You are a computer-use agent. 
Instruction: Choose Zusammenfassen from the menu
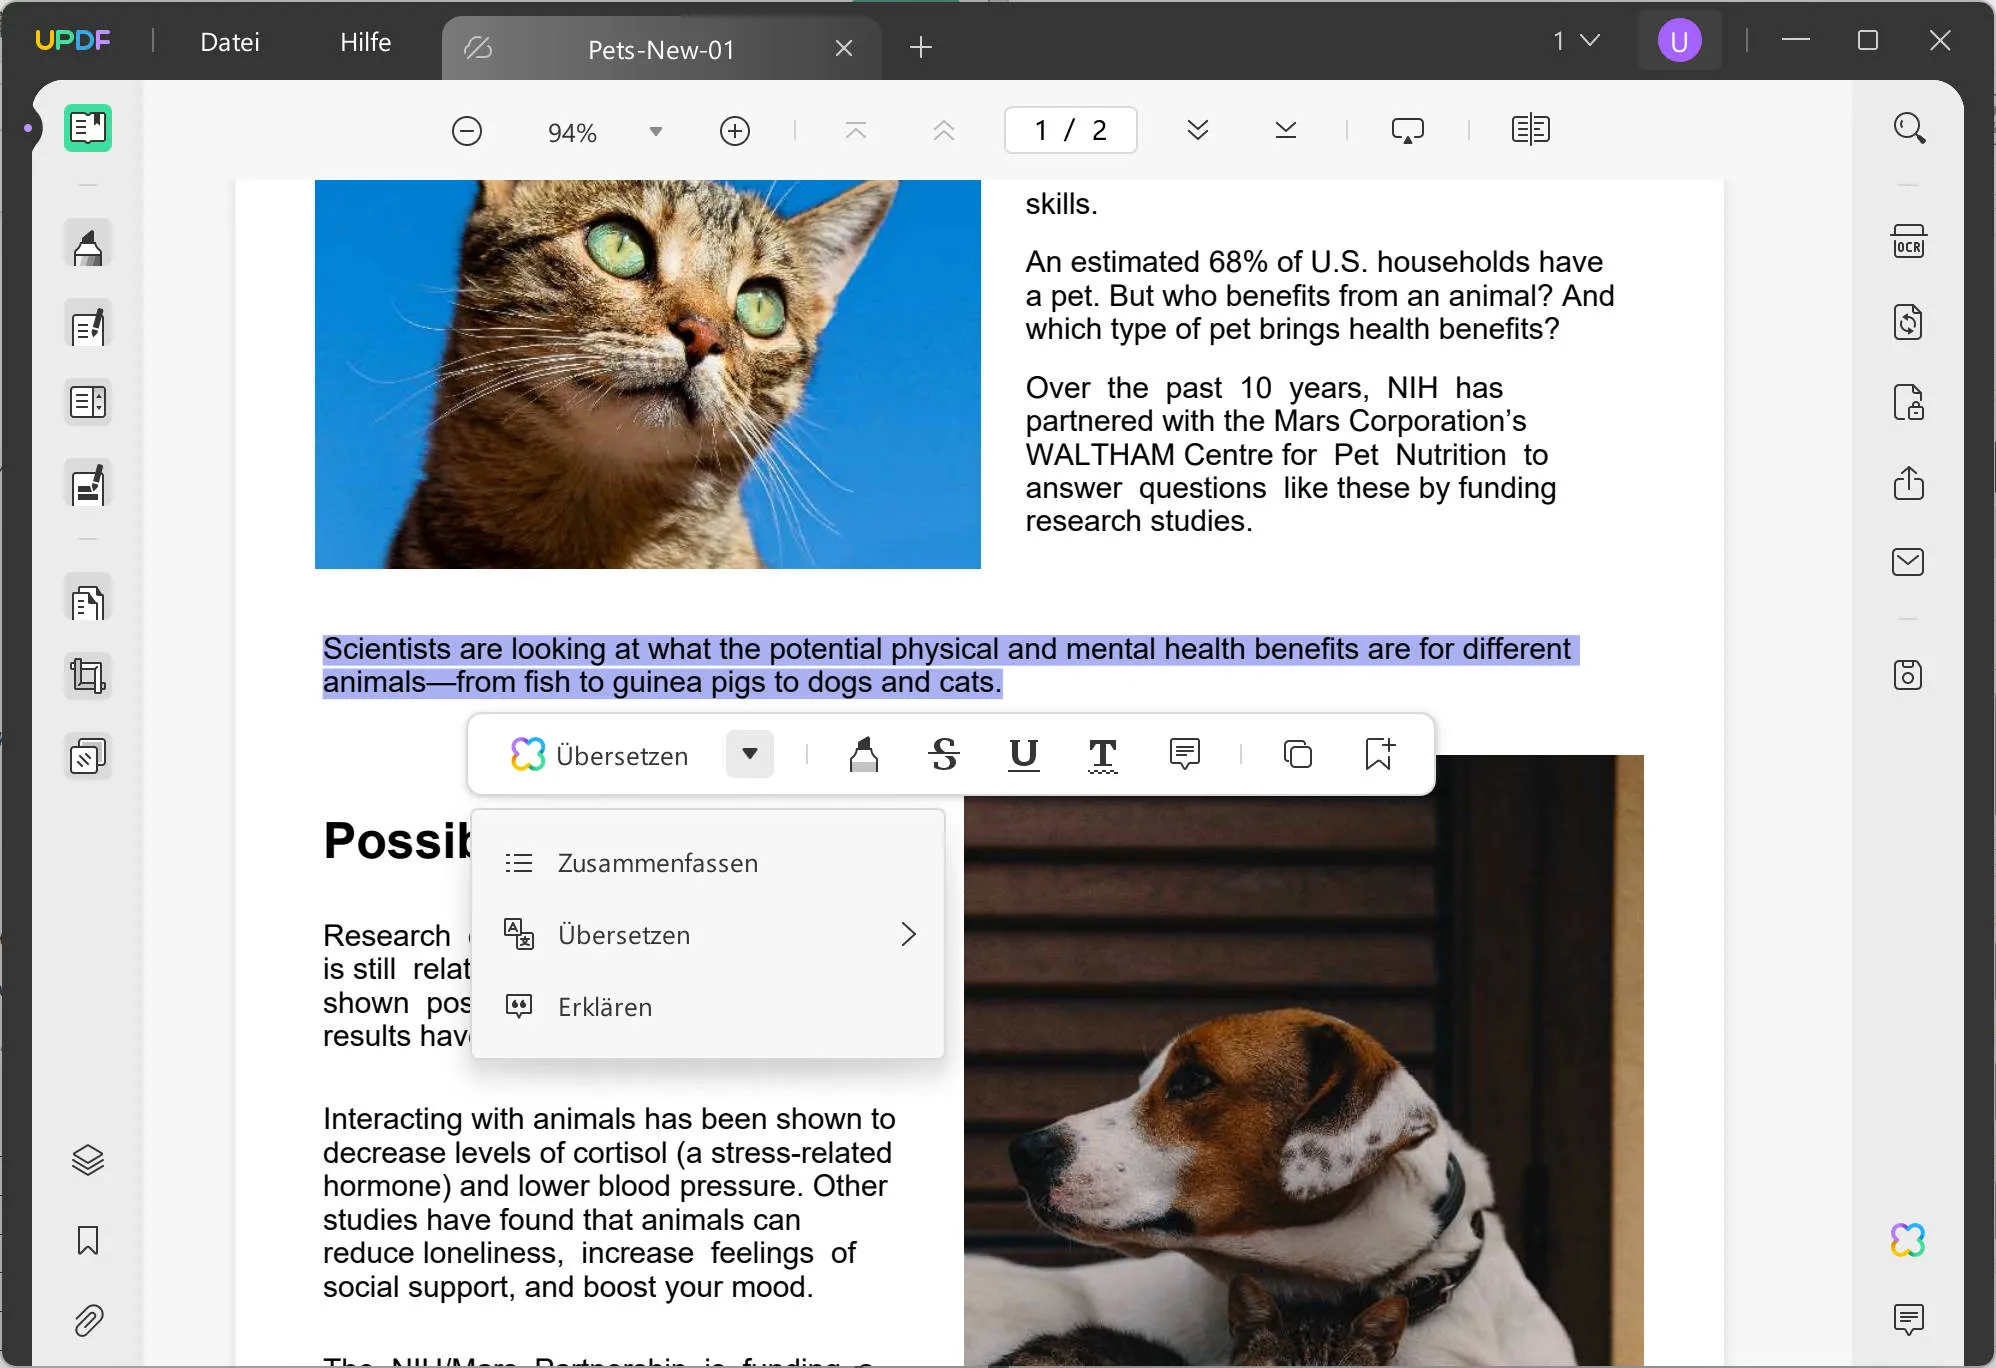657,863
